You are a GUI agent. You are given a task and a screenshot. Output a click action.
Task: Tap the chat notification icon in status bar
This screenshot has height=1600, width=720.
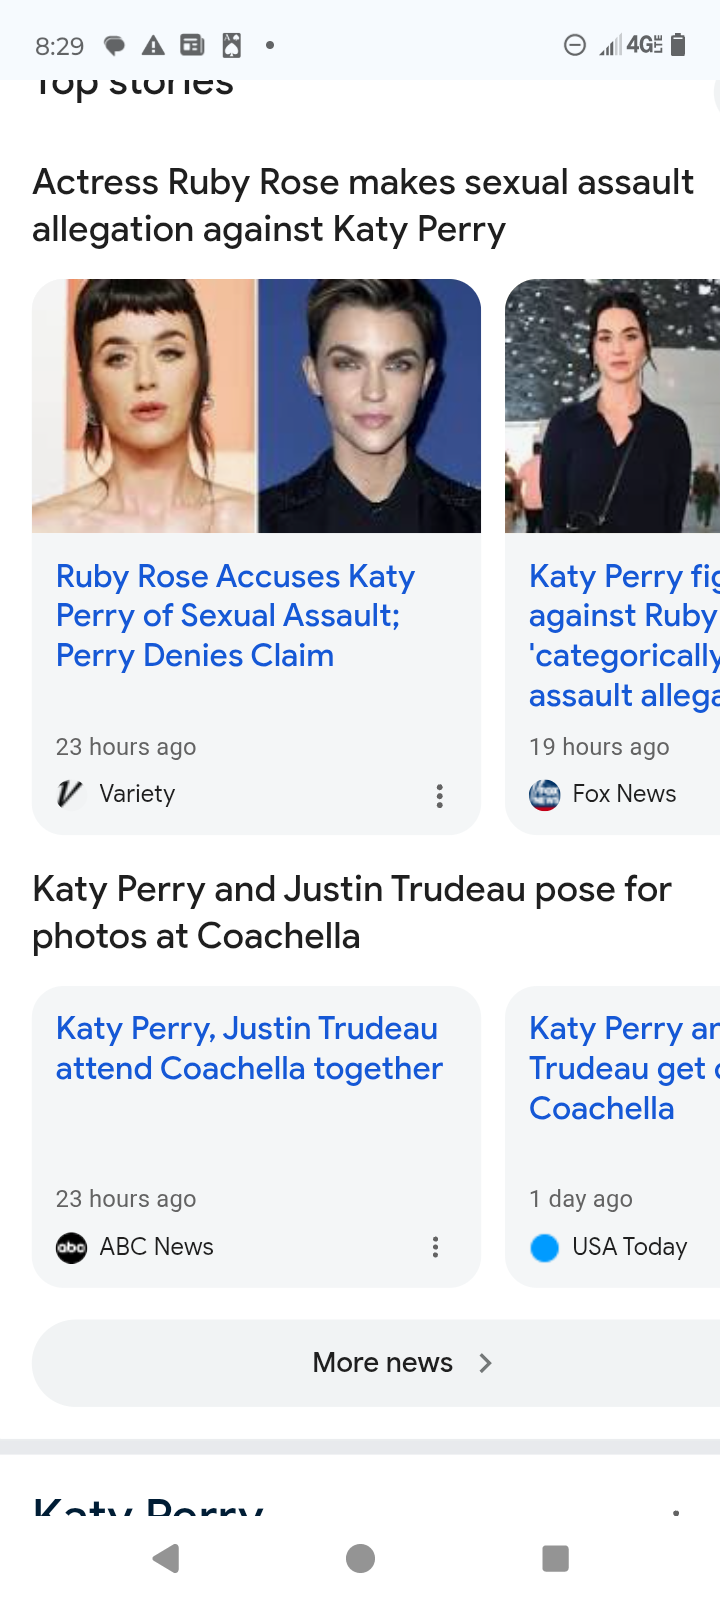click(x=115, y=46)
